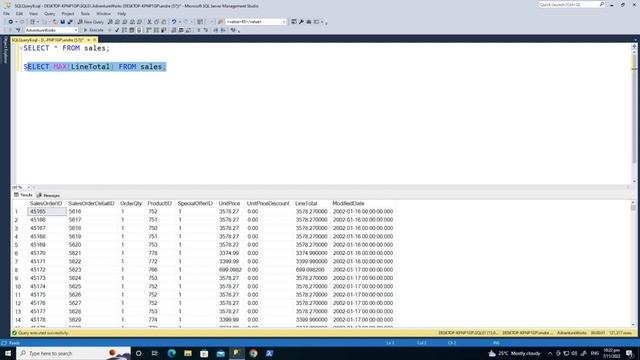Viewport: 640px width, 360px height.
Task: Click the Undo arrow icon
Action: click(x=174, y=22)
